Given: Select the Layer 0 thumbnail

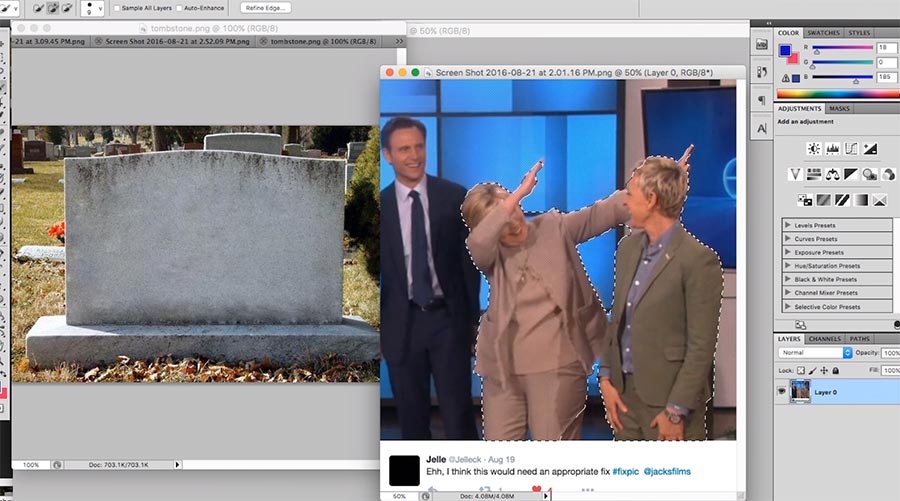Looking at the screenshot, I should point(800,393).
